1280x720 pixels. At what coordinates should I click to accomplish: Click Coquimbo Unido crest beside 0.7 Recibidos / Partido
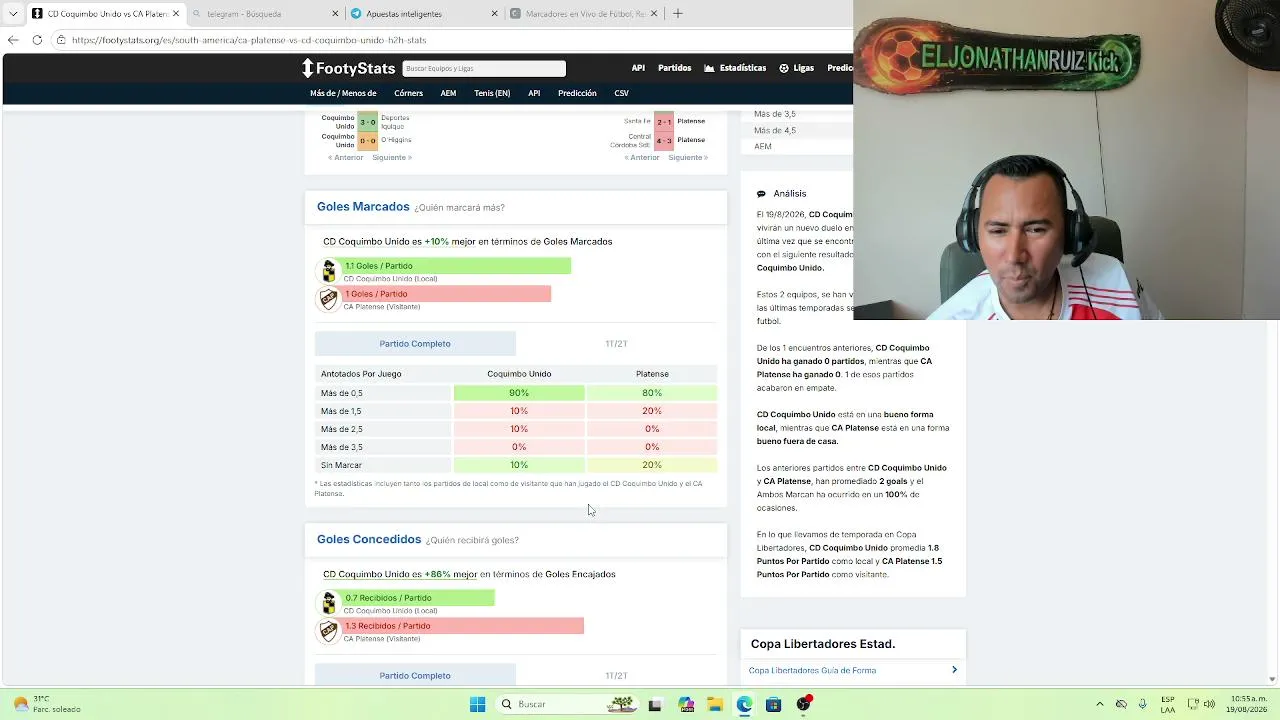(329, 602)
